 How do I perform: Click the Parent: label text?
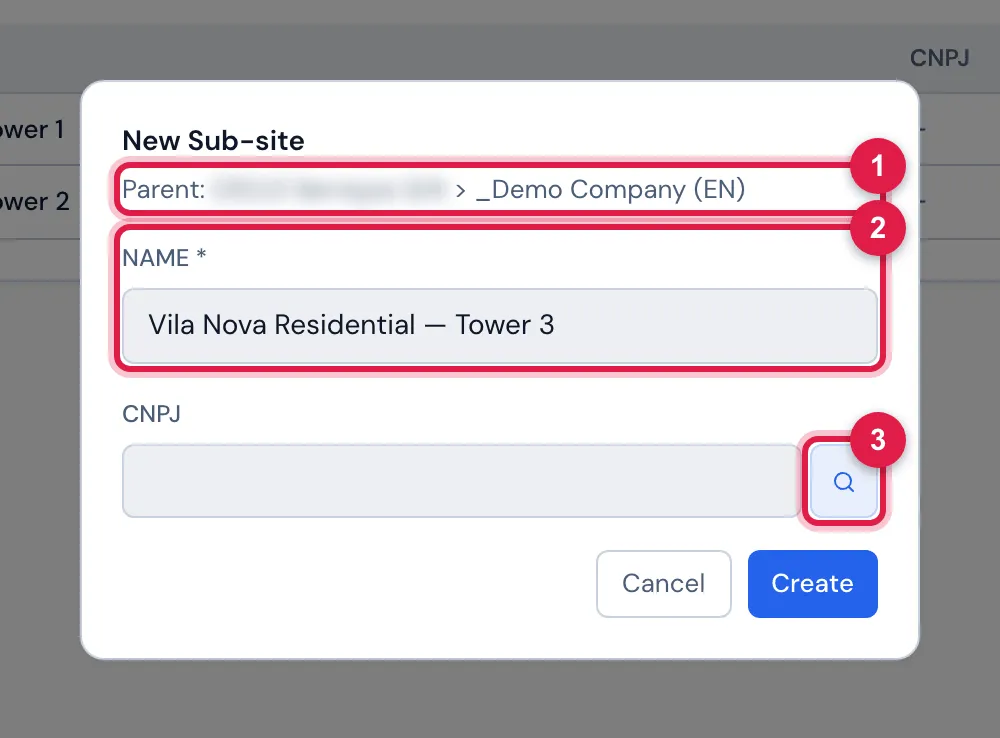click(x=164, y=189)
